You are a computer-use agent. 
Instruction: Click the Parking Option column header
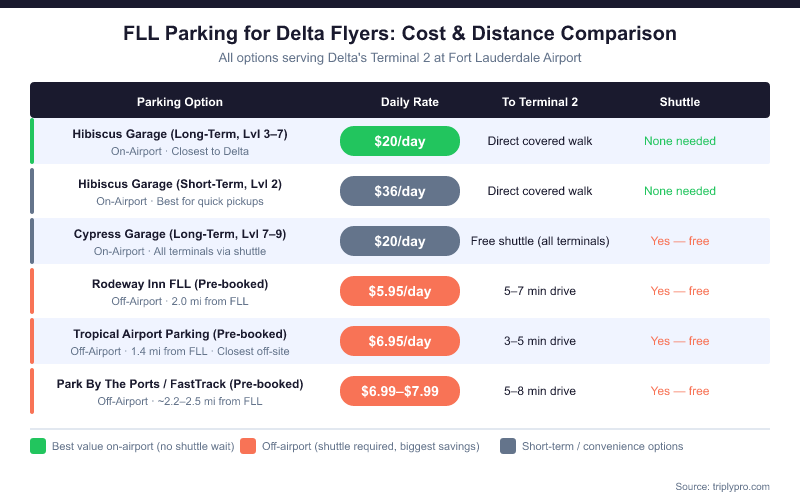tap(180, 102)
